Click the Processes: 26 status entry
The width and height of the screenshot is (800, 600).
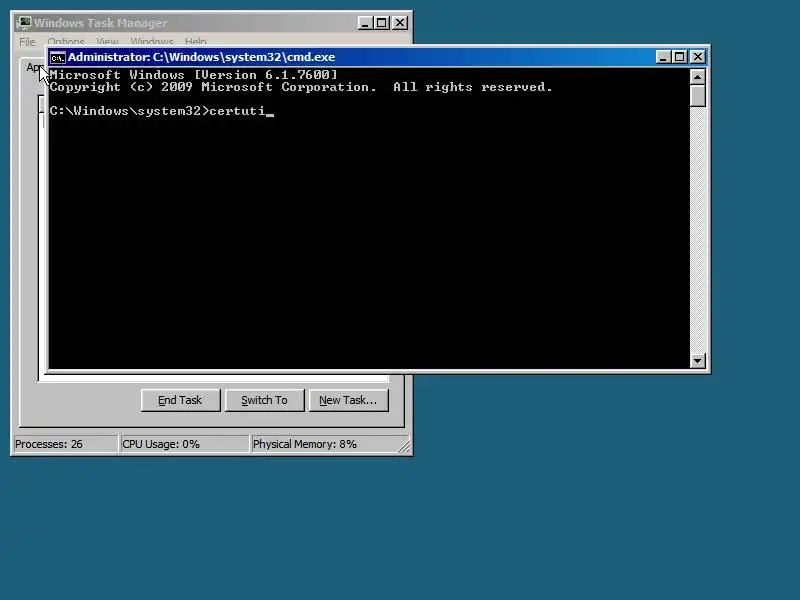65,444
